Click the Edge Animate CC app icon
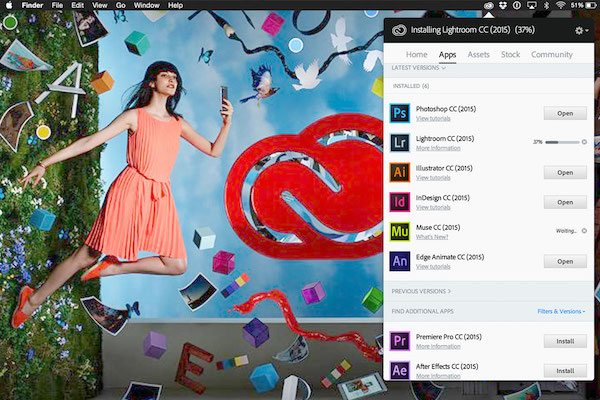Viewport: 600px width, 400px height. click(400, 262)
